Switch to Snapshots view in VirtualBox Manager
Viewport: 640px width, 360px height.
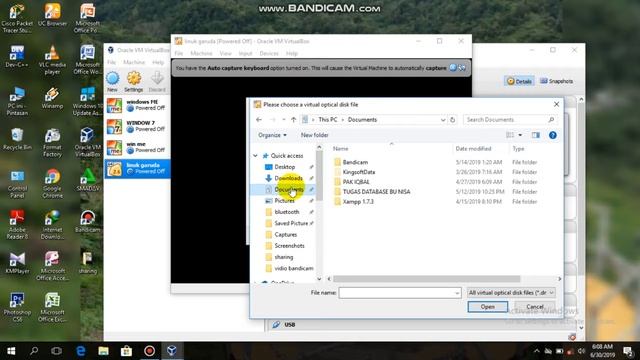click(556, 81)
